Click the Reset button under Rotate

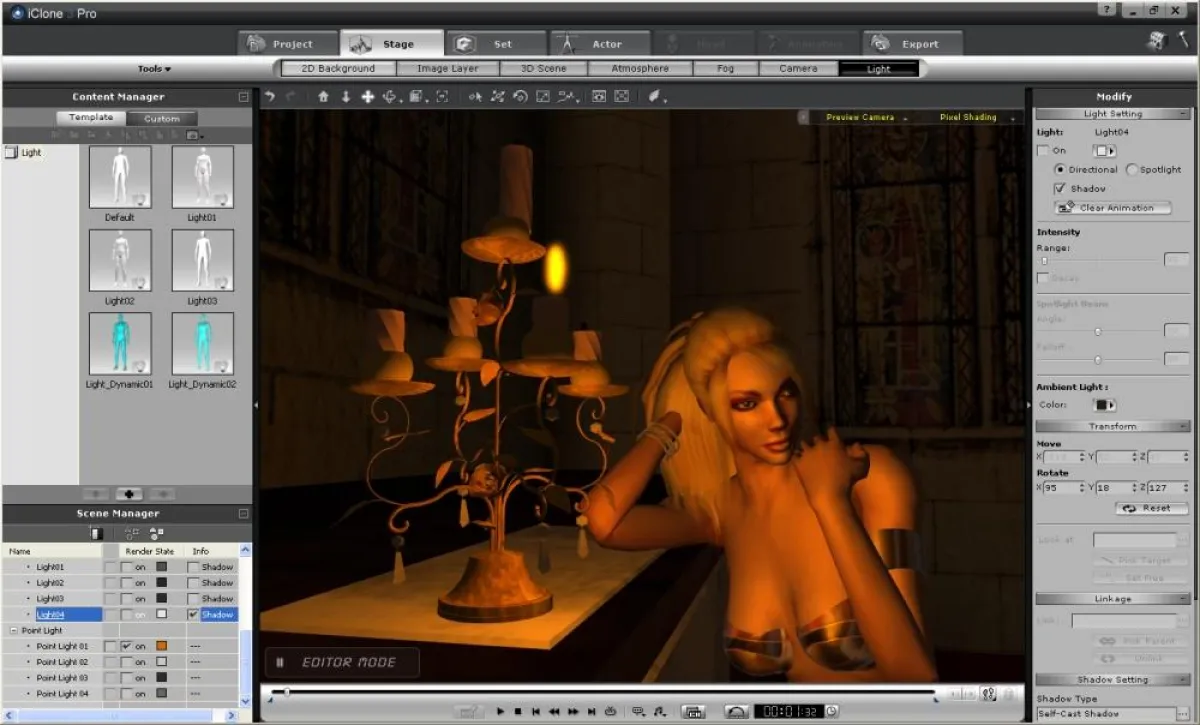(1151, 508)
